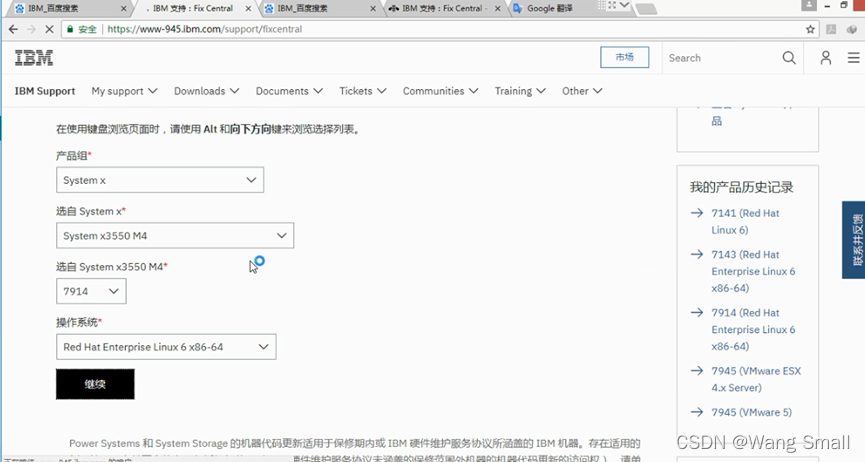
Task: Click the black 继续 button
Action: point(95,384)
